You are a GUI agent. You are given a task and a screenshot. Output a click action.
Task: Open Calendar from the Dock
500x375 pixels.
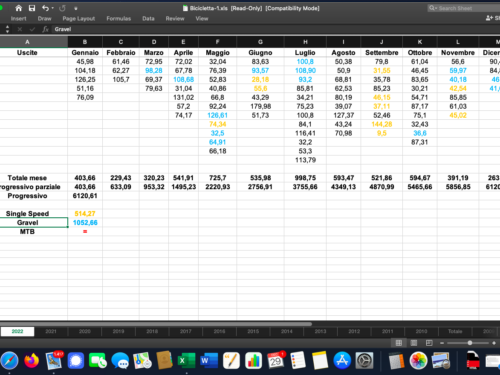coord(276,361)
